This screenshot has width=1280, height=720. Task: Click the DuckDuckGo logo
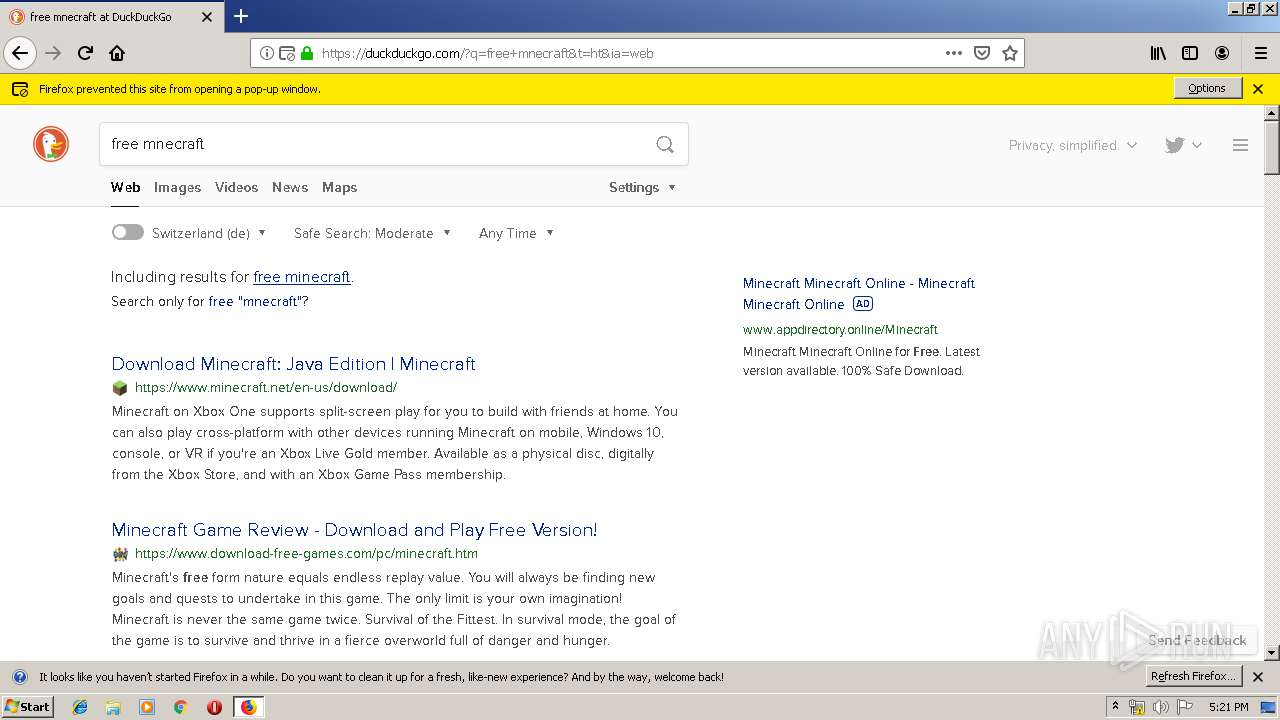(x=51, y=144)
